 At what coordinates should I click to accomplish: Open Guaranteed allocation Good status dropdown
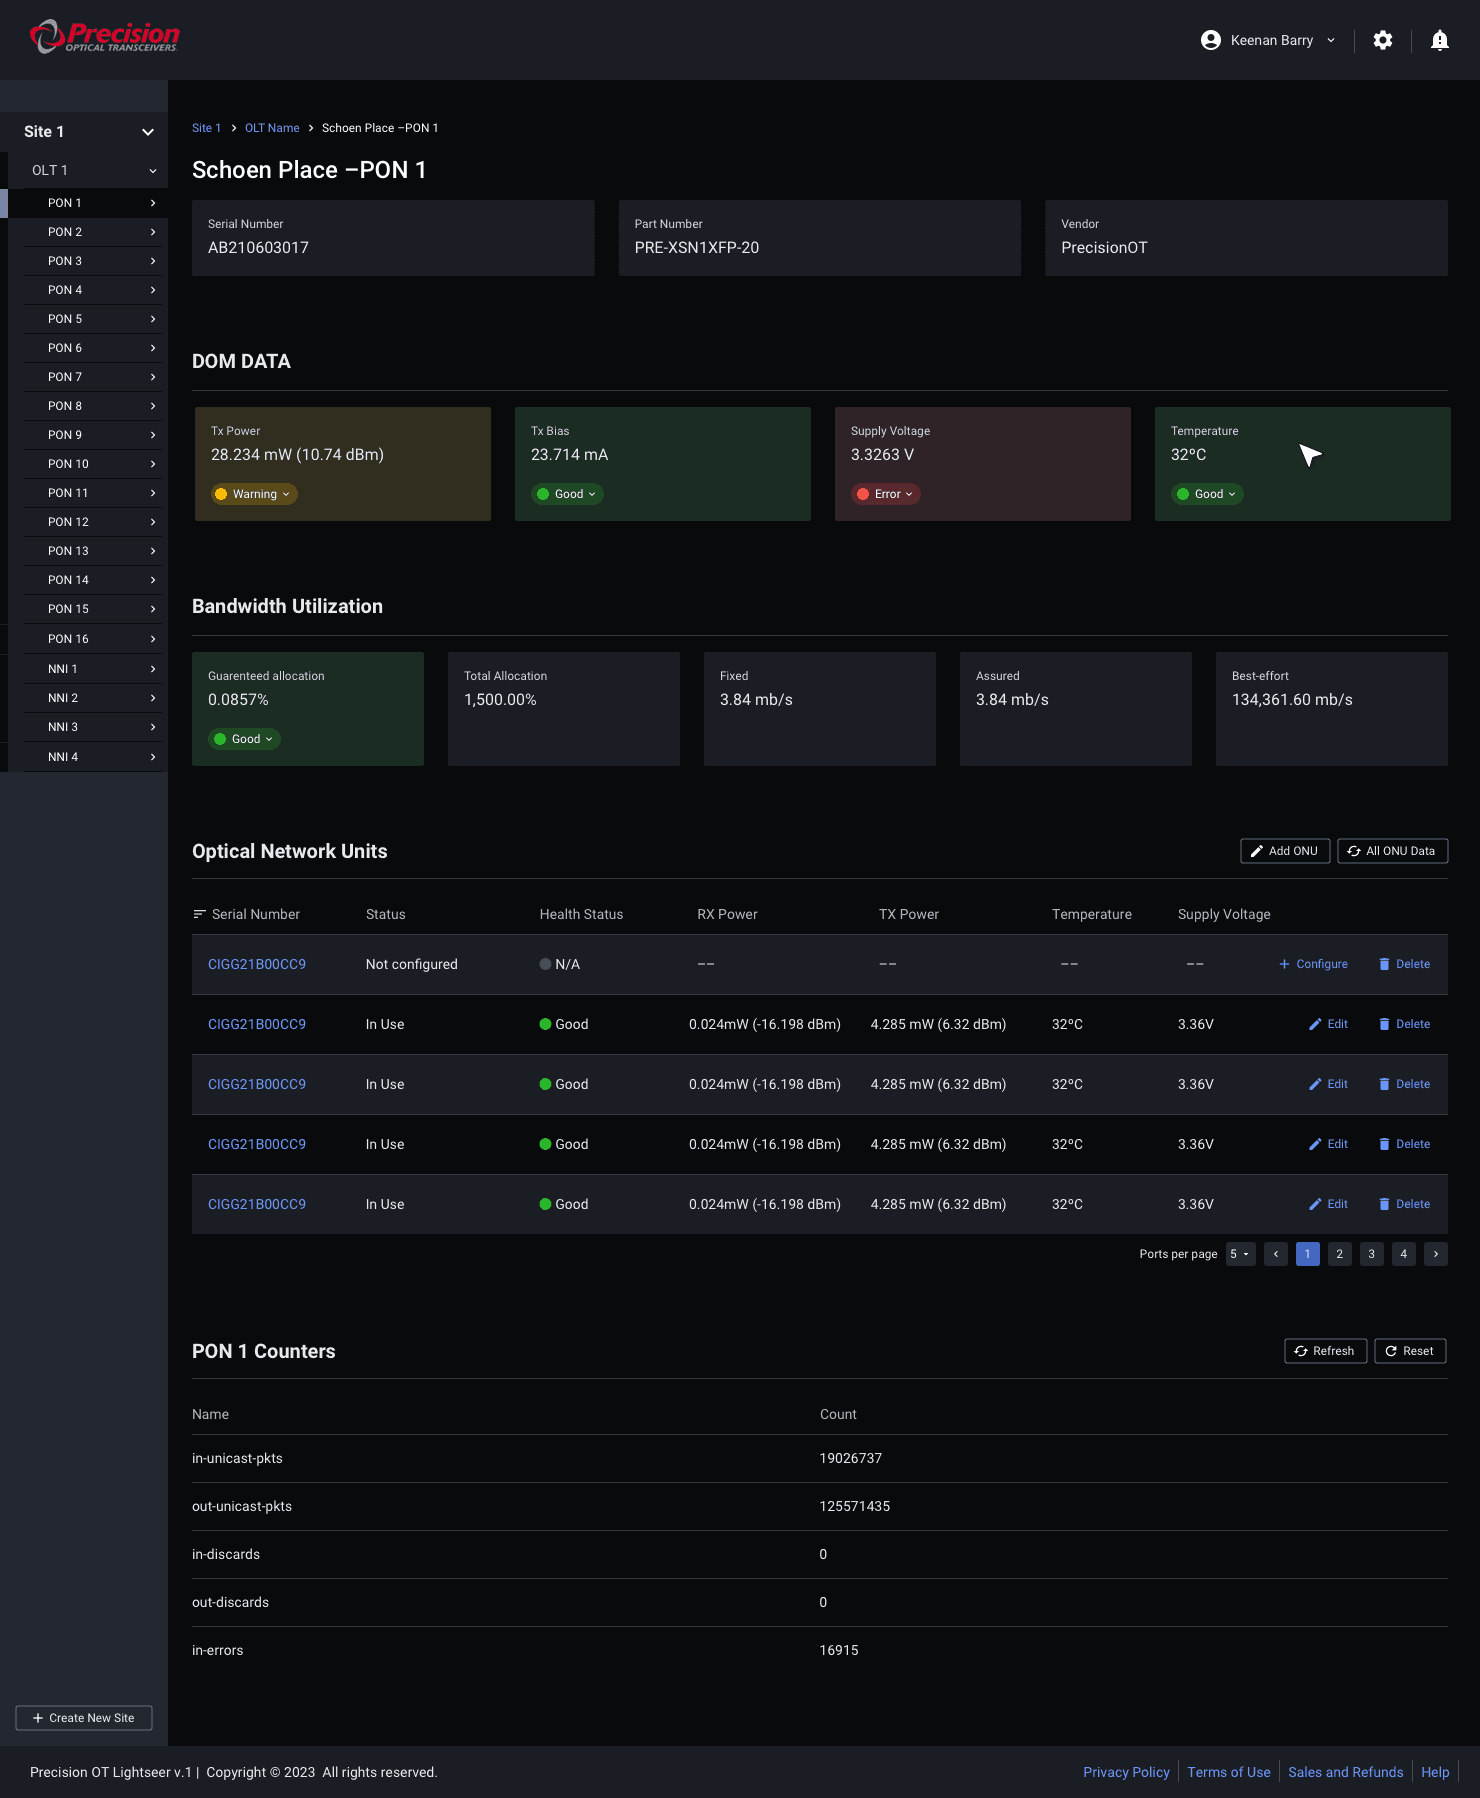tap(244, 739)
